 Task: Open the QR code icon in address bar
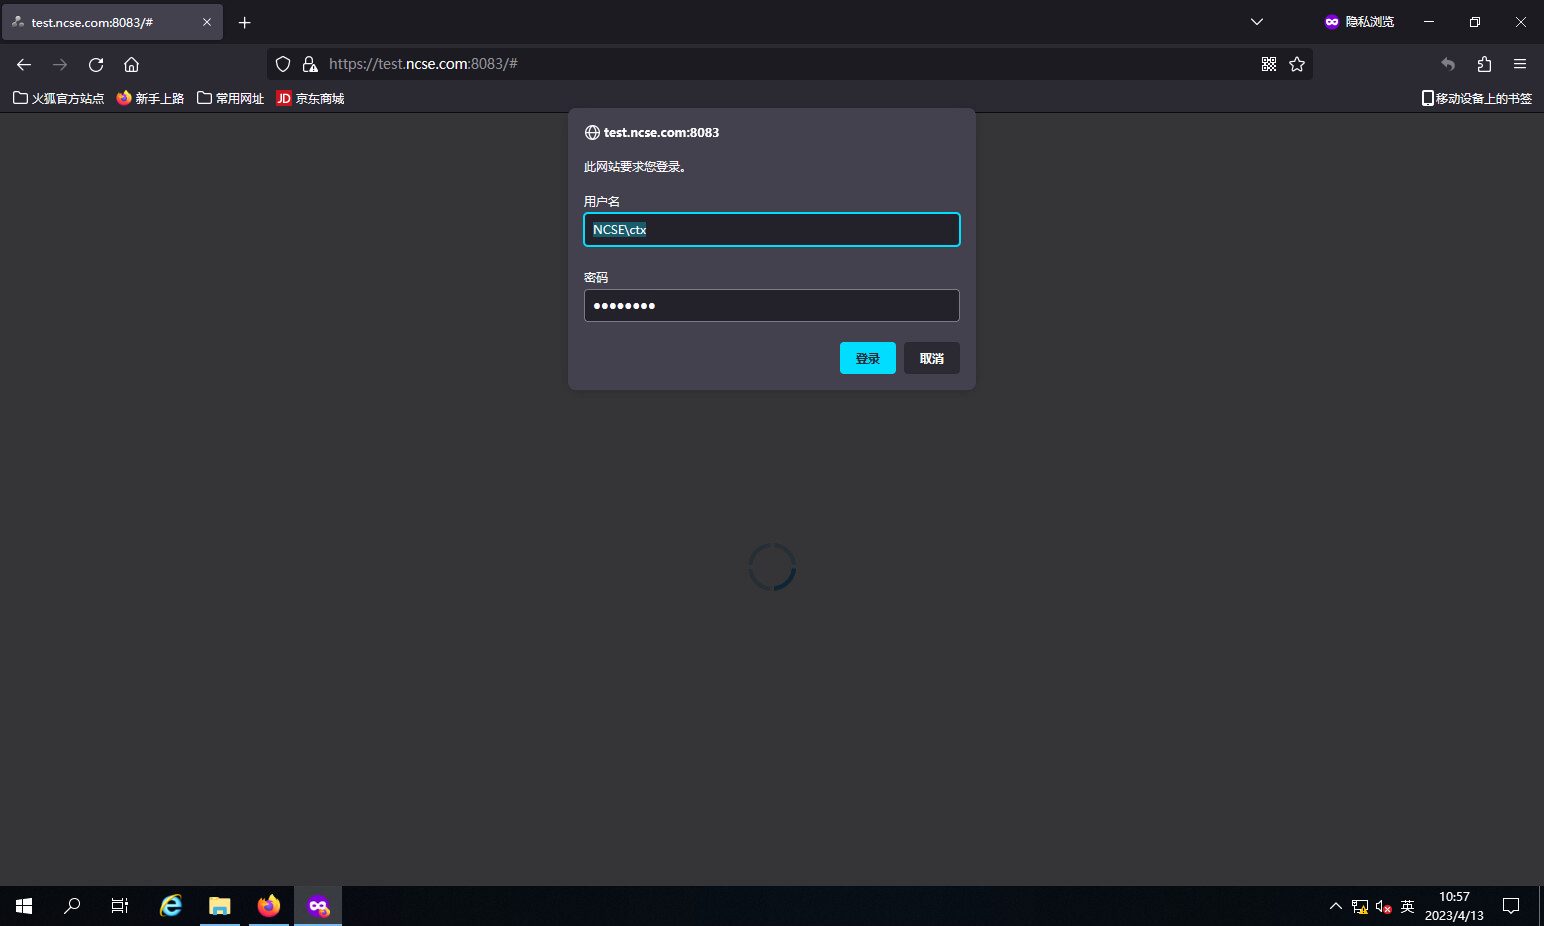pos(1268,64)
